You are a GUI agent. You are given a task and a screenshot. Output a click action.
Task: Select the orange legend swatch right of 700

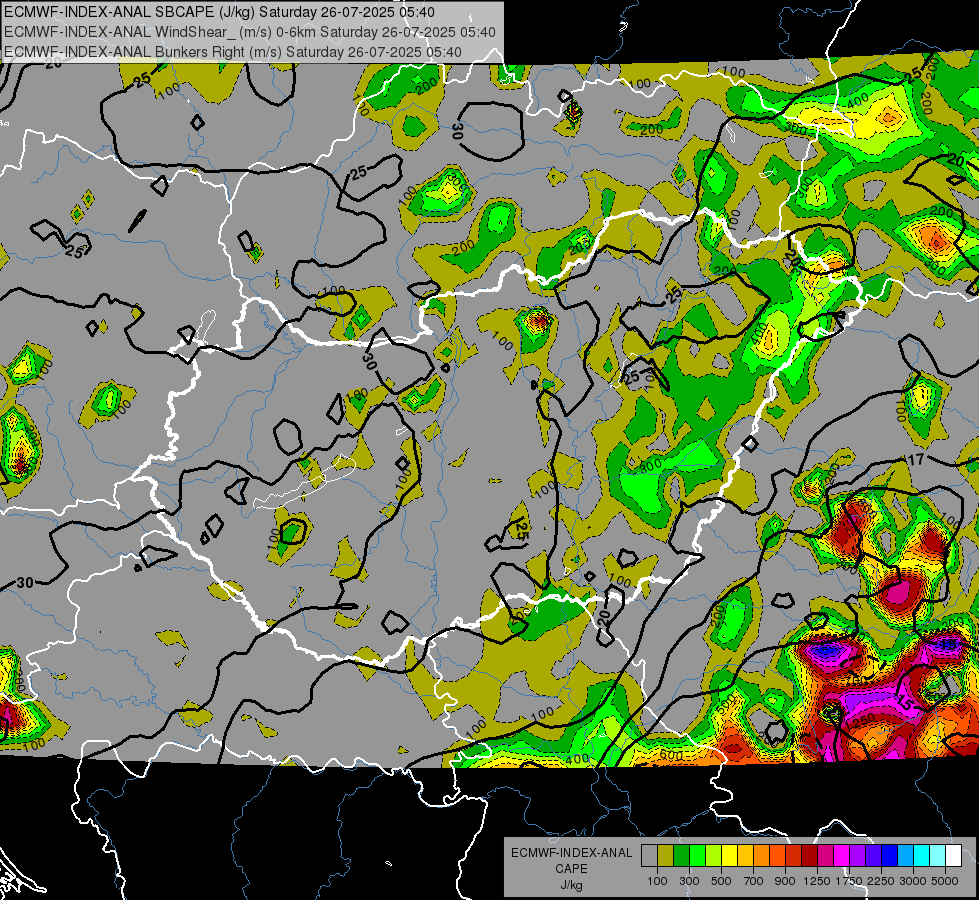click(x=762, y=855)
